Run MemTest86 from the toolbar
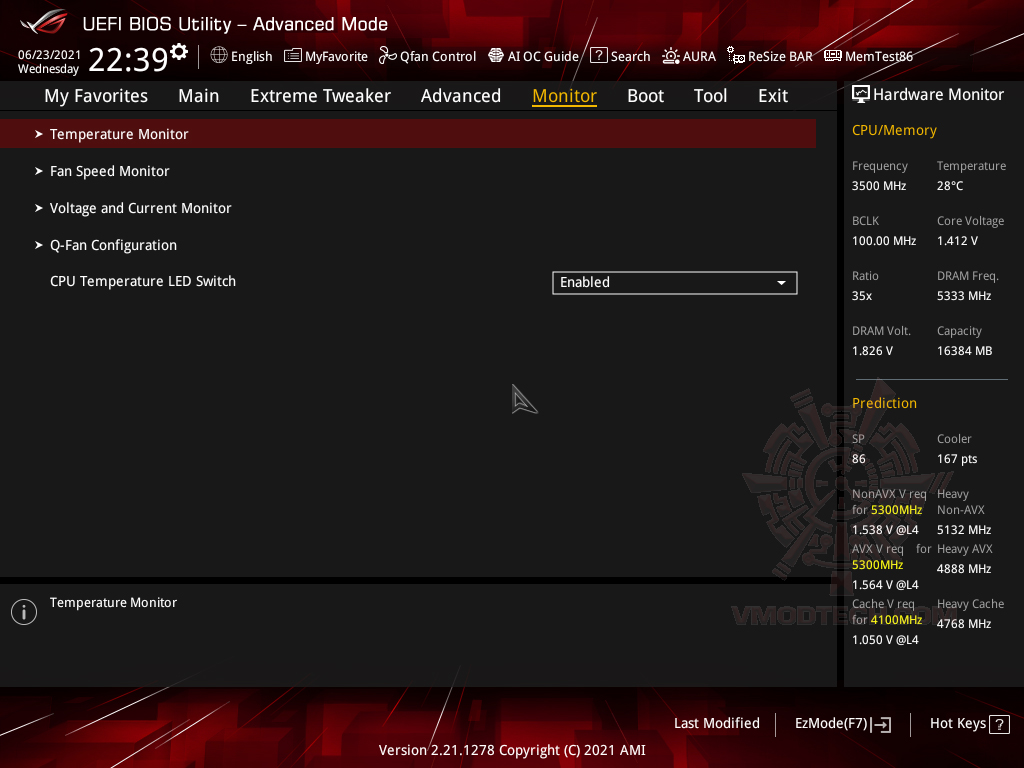Screen dimensions: 1024x768 click(868, 56)
